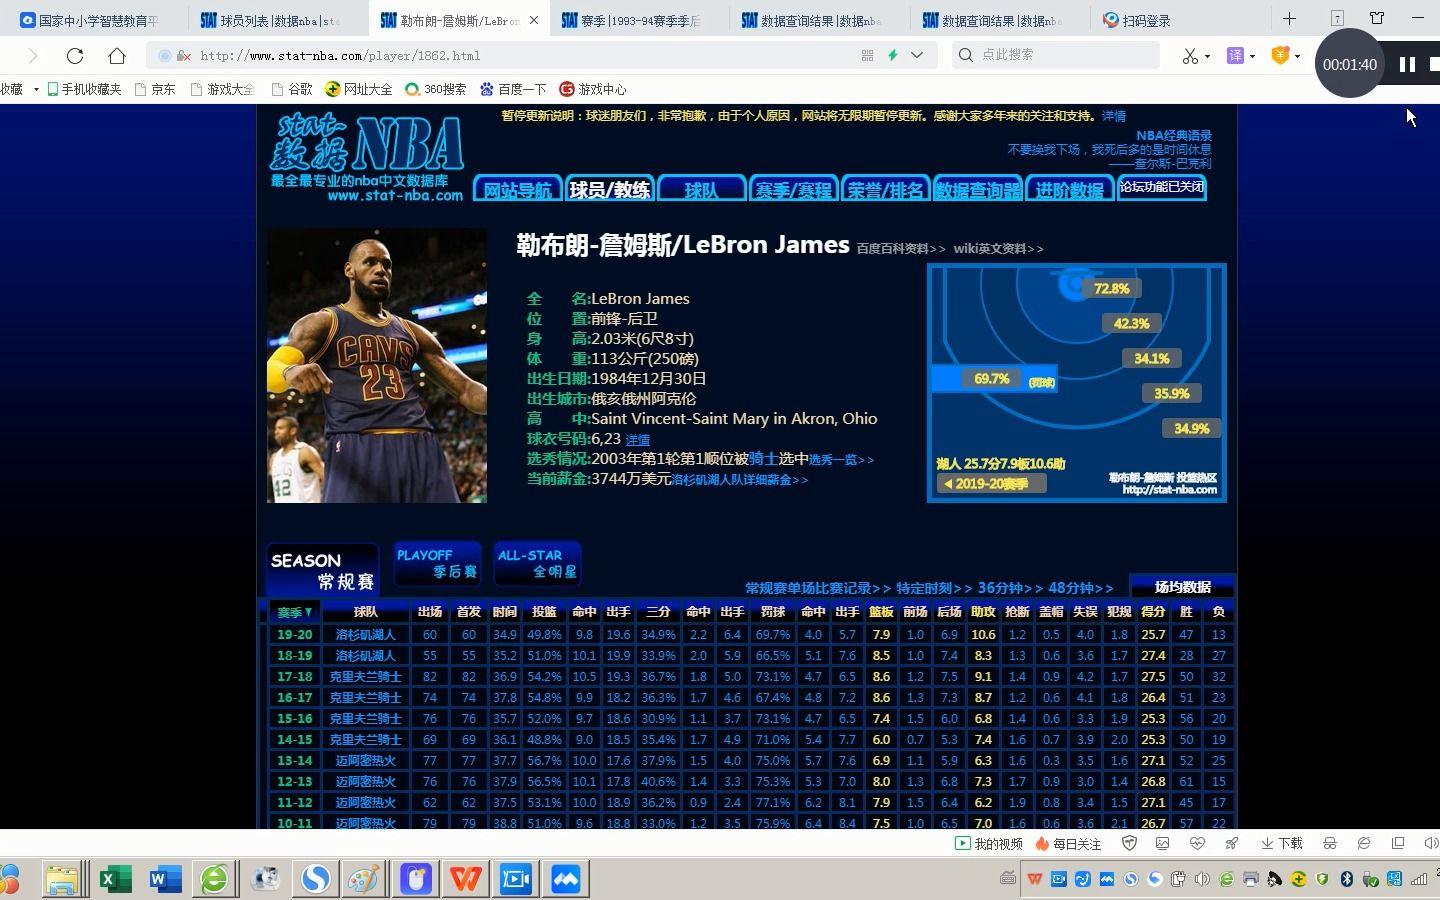Open 进阶数据 menu
This screenshot has height=900, width=1440.
pos(1070,189)
